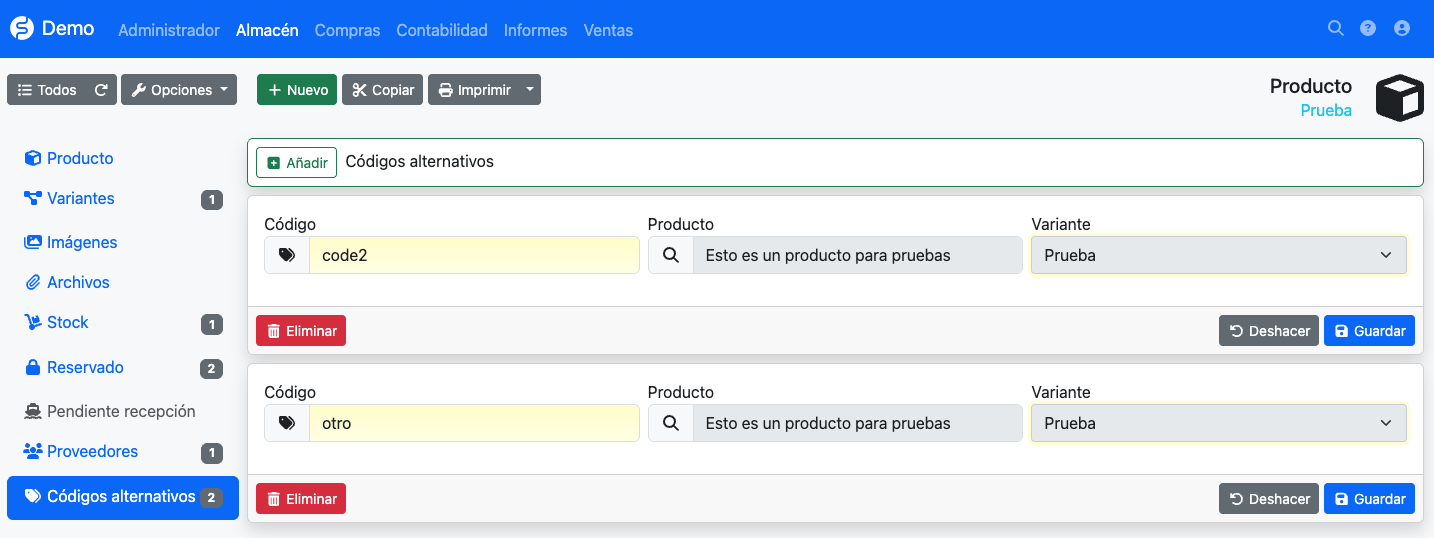The image size is (1434, 538).
Task: Click the black product box icon
Action: (x=1399, y=98)
